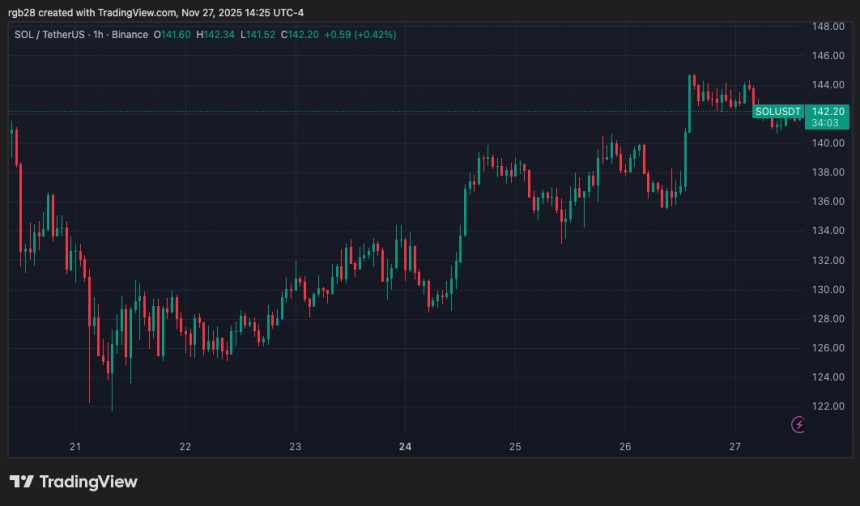Viewport: 860px width, 506px height.
Task: Click date 27 on the time axis
Action: click(735, 446)
